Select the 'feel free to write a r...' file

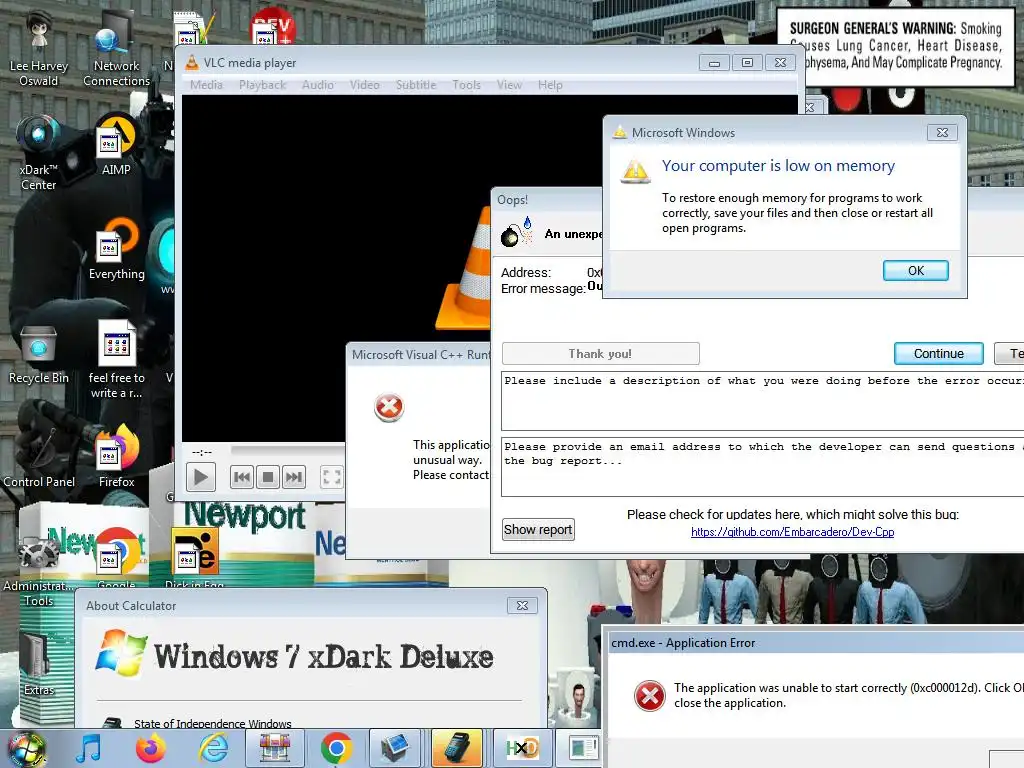tap(116, 359)
